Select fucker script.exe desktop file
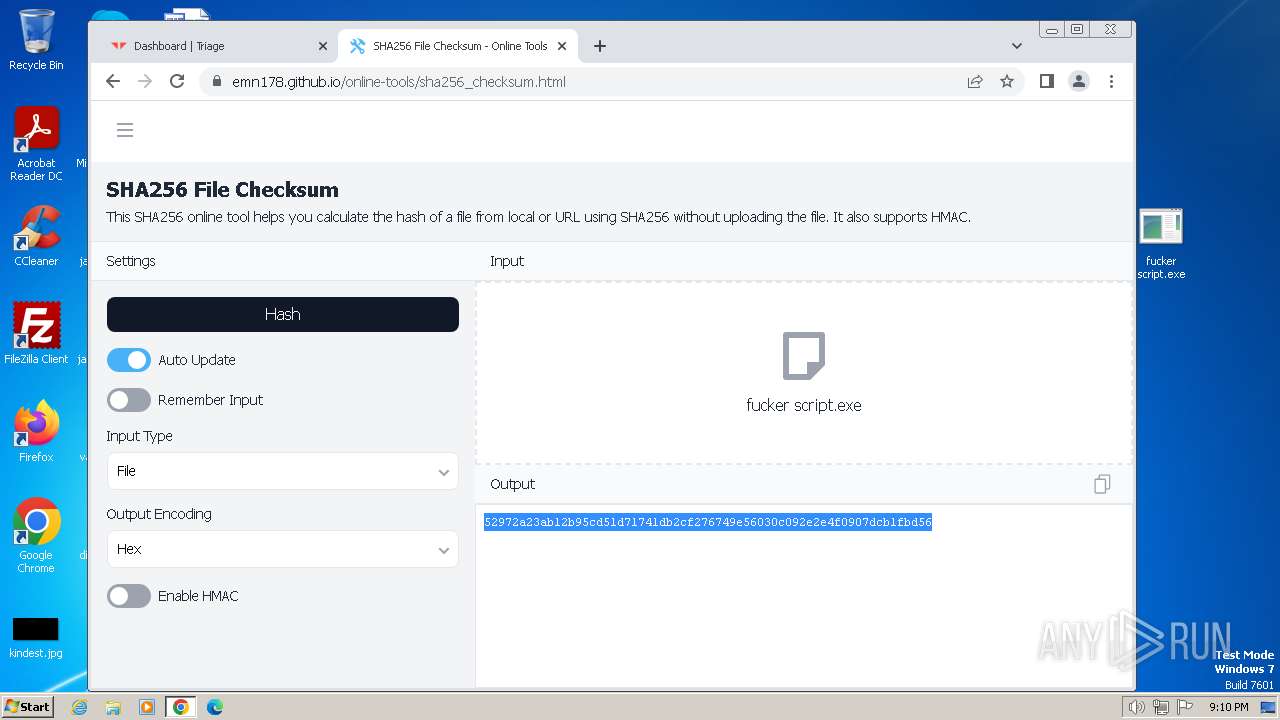Viewport: 1280px width, 720px height. pos(1161,244)
